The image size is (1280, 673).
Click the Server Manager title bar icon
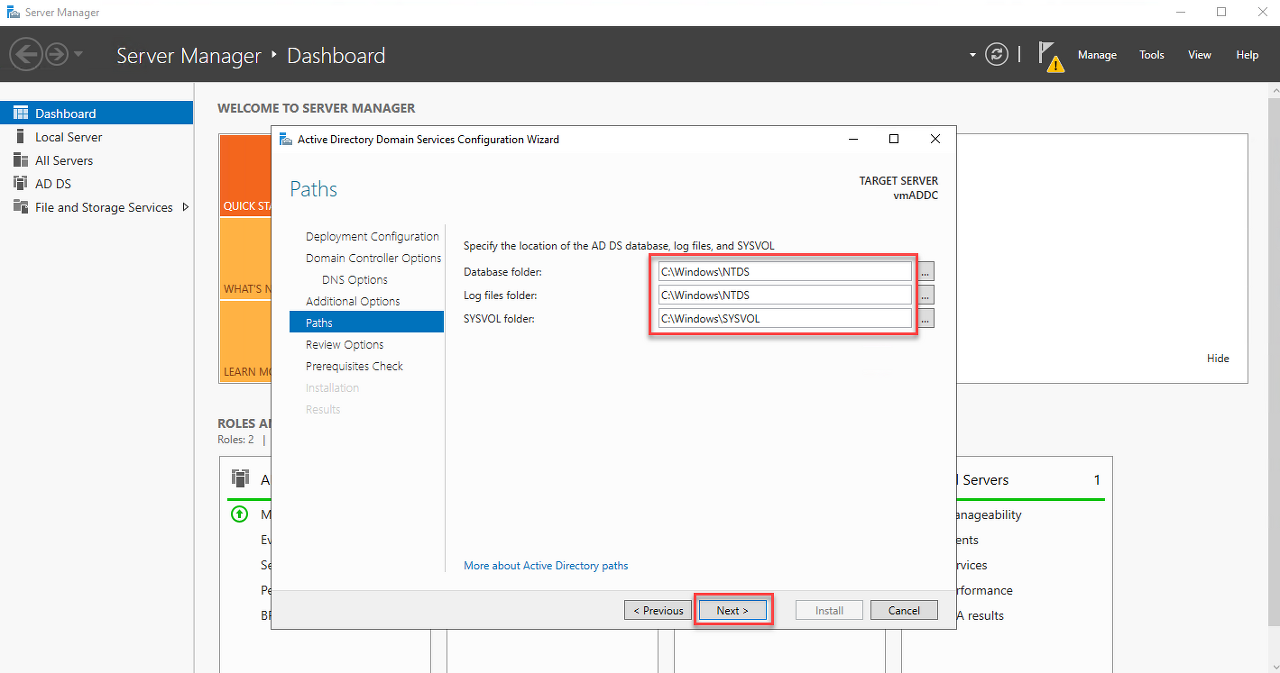pyautogui.click(x=12, y=12)
